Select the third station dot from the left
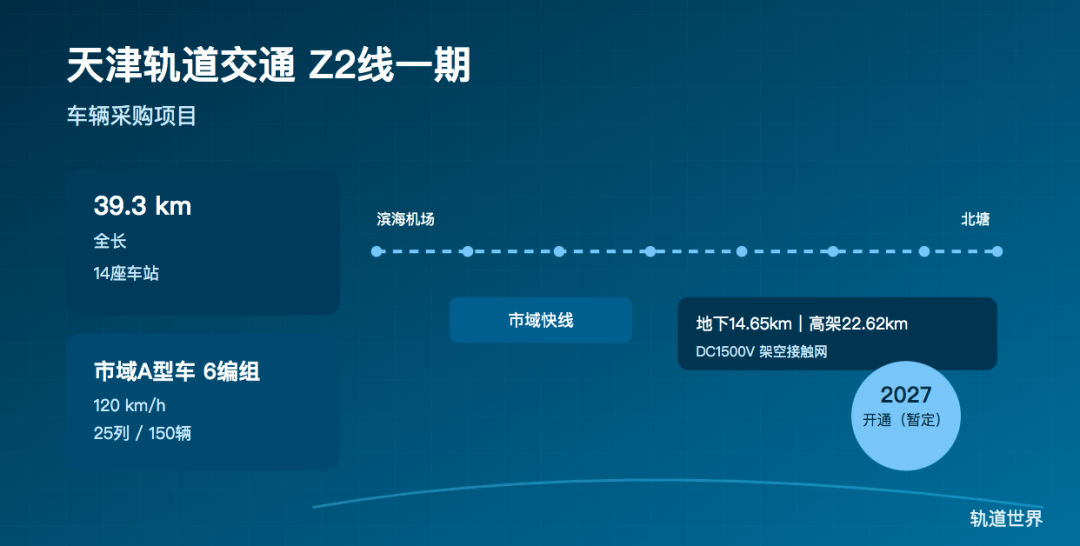Viewport: 1080px width, 546px height. click(x=559, y=251)
